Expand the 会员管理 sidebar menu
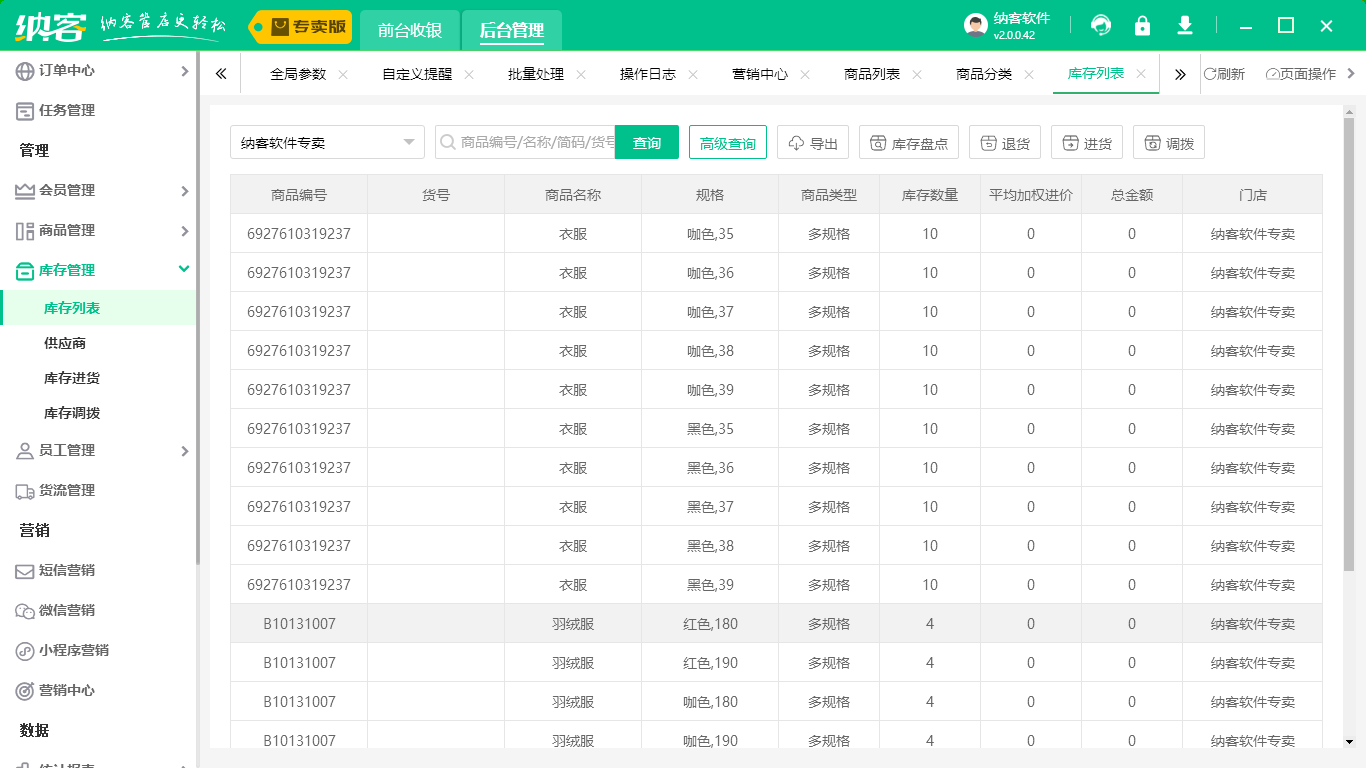The height and width of the screenshot is (768, 1366). click(100, 190)
